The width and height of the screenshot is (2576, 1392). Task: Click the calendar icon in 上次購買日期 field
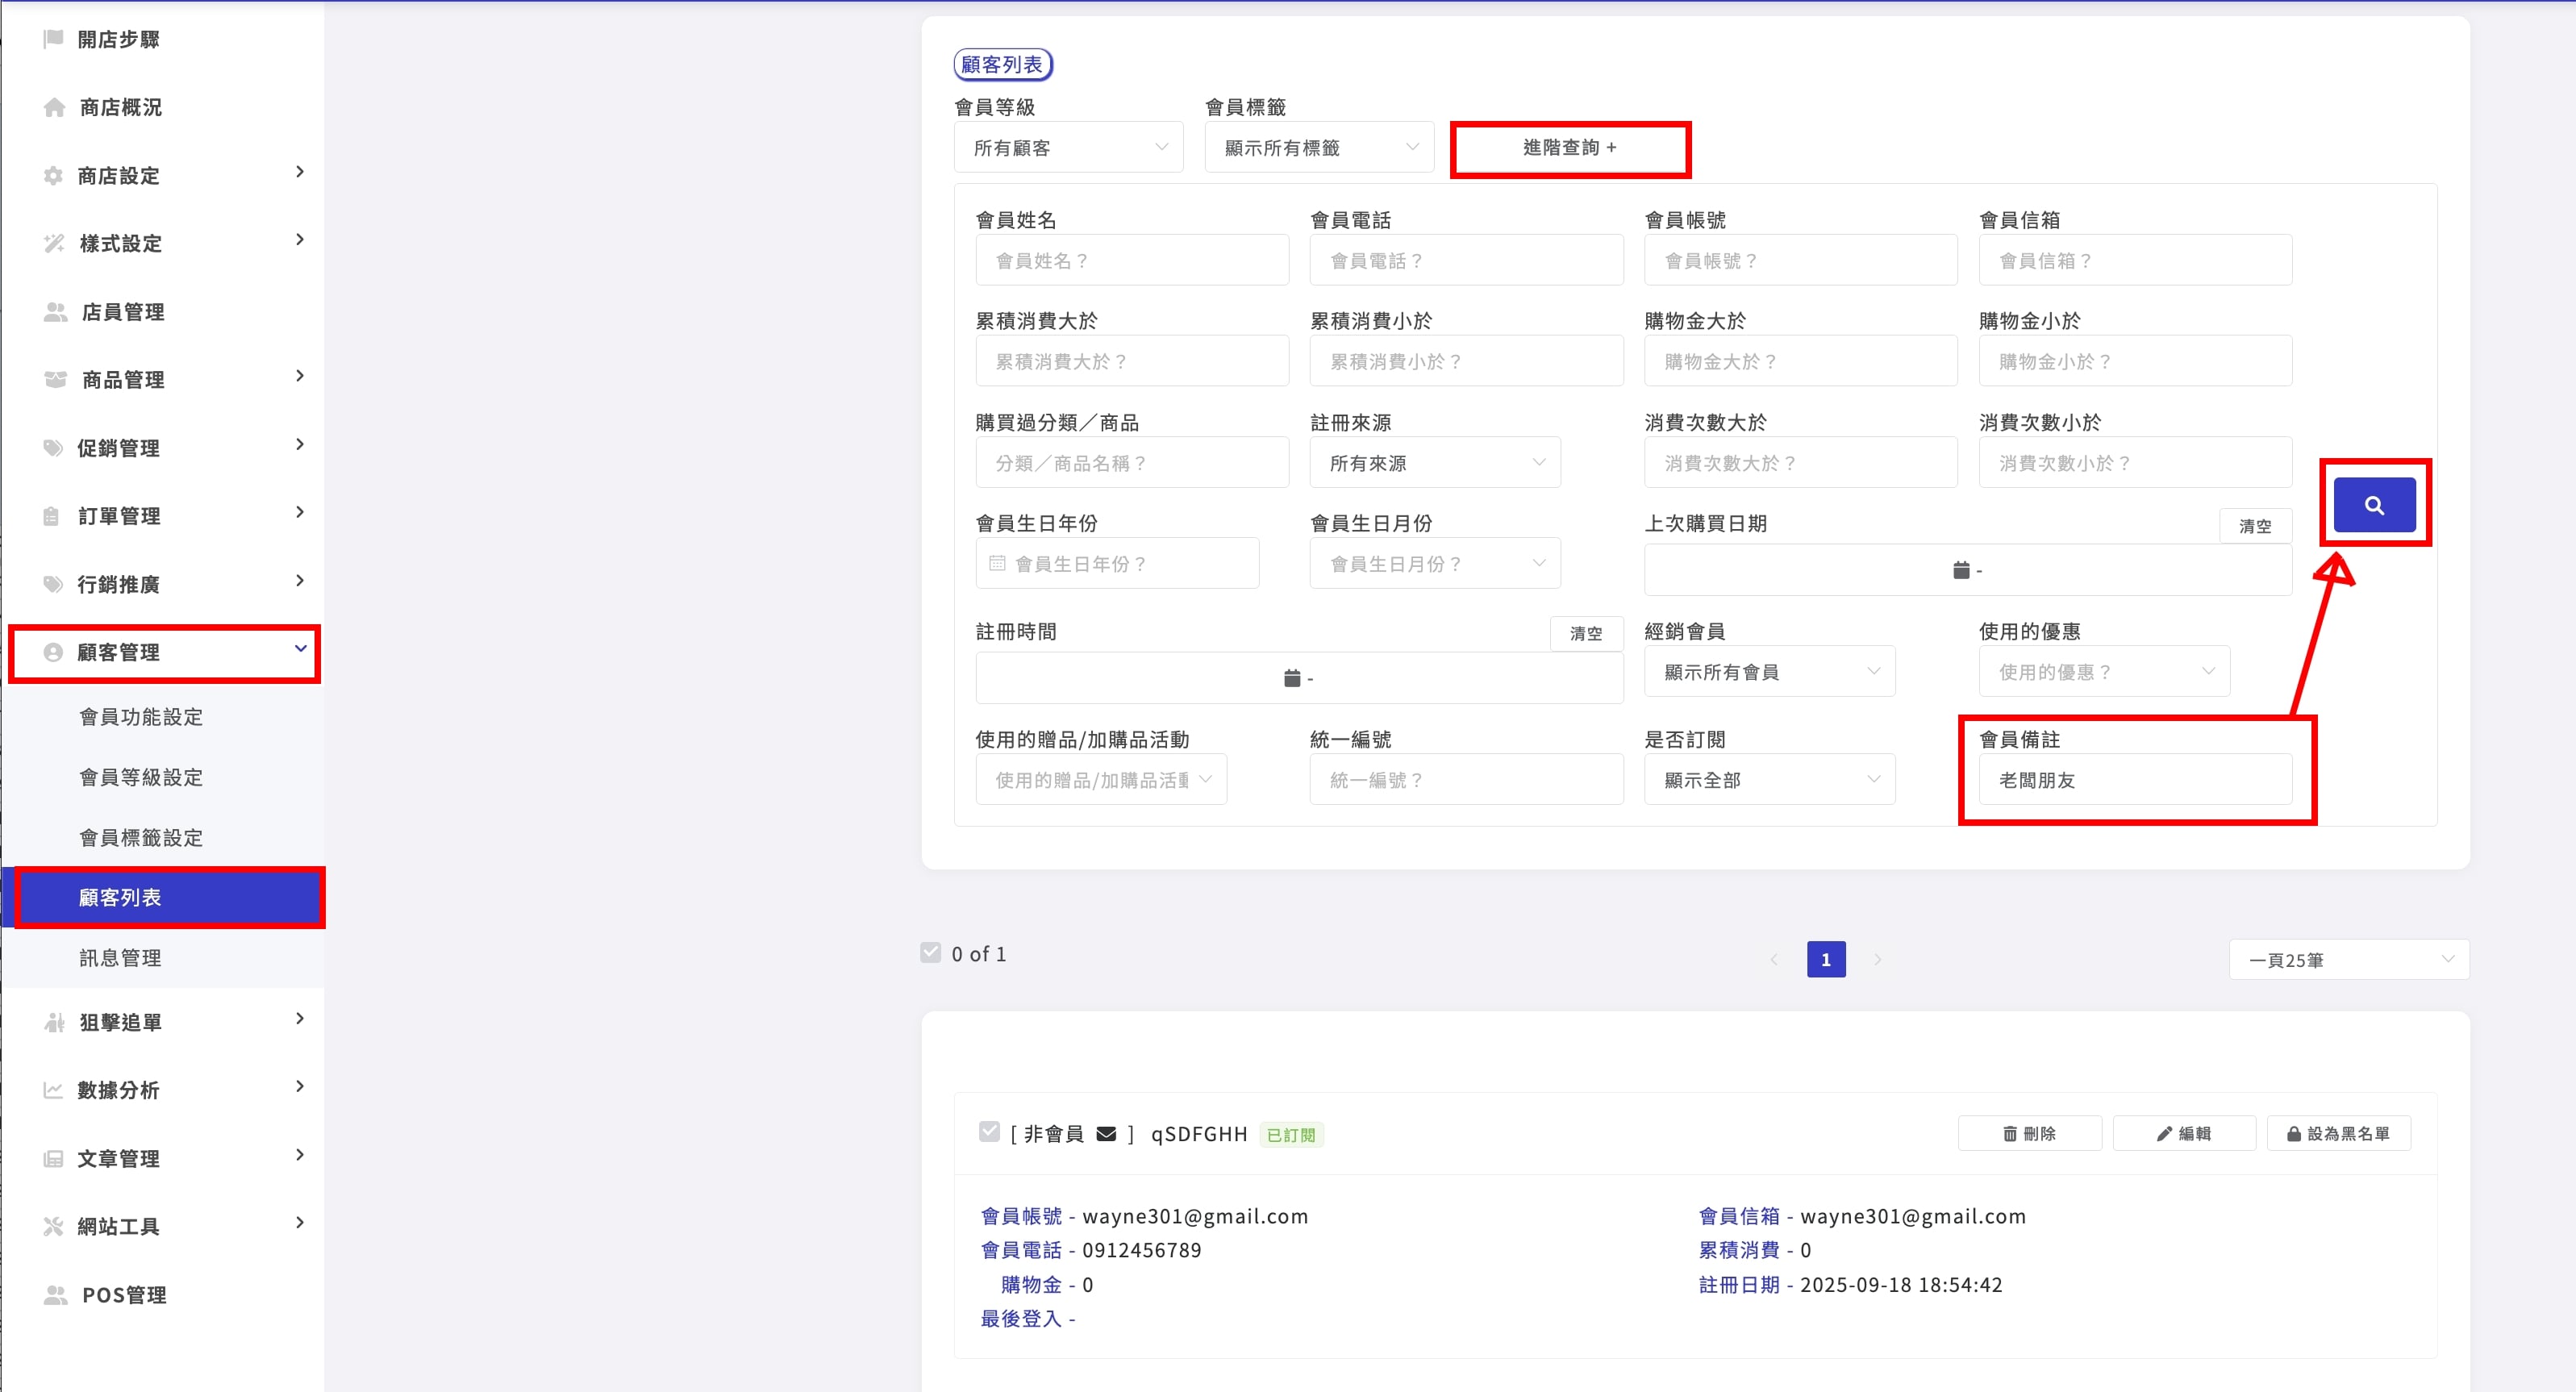[1961, 570]
